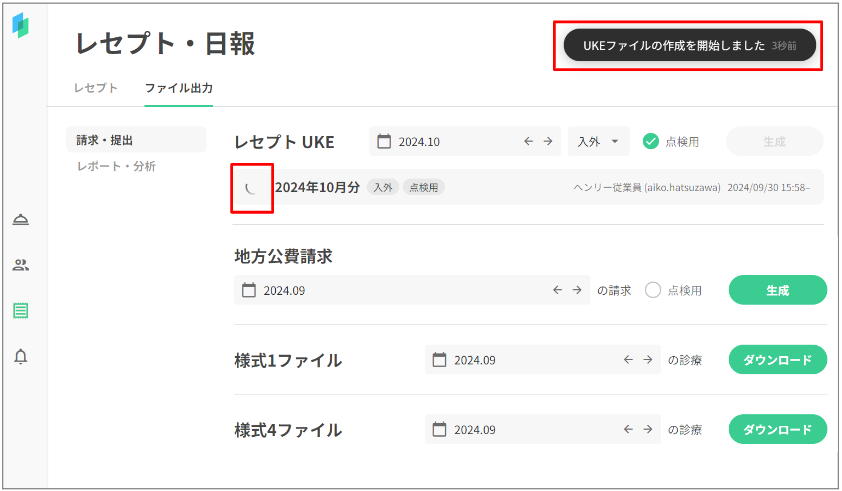Uncheck the green 点検用 checkbox for レセプト UKE
This screenshot has height=491, width=842.
(651, 142)
